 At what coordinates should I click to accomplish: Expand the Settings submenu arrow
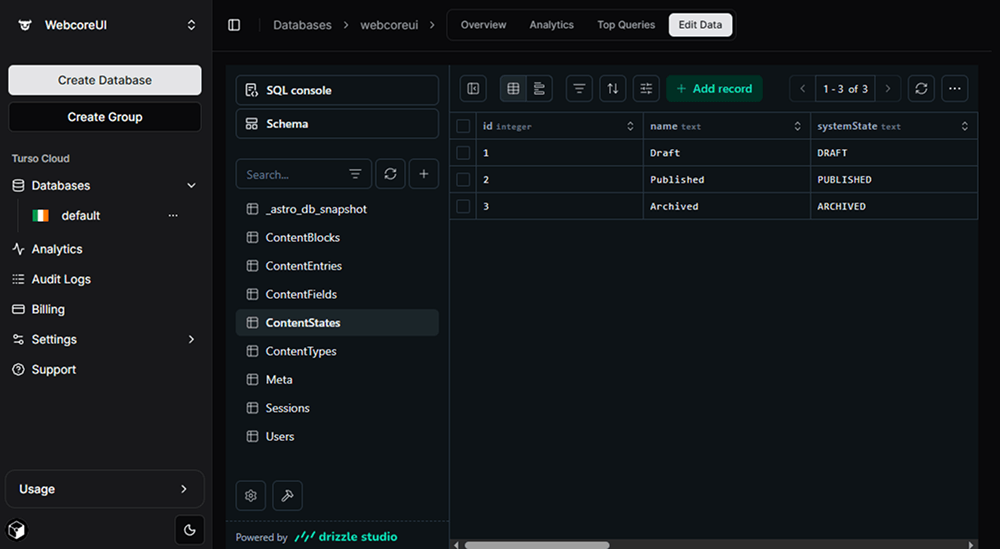click(x=191, y=339)
